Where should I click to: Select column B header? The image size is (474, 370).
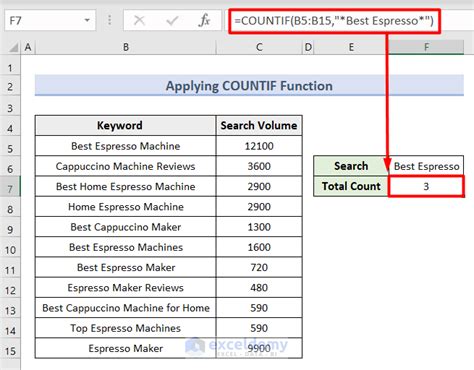126,47
